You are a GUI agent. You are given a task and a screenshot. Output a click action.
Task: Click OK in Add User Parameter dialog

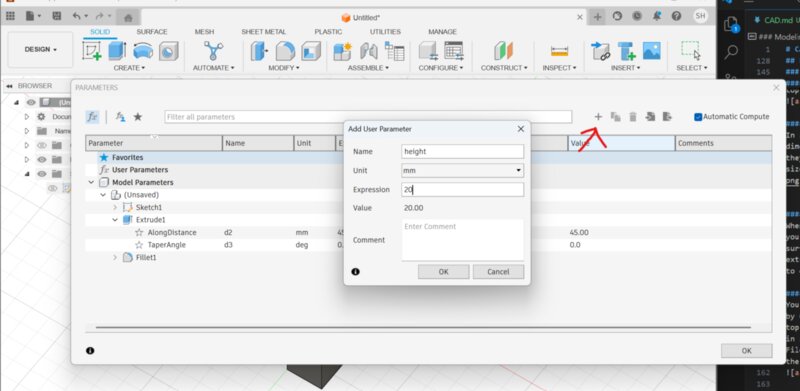[x=443, y=272]
